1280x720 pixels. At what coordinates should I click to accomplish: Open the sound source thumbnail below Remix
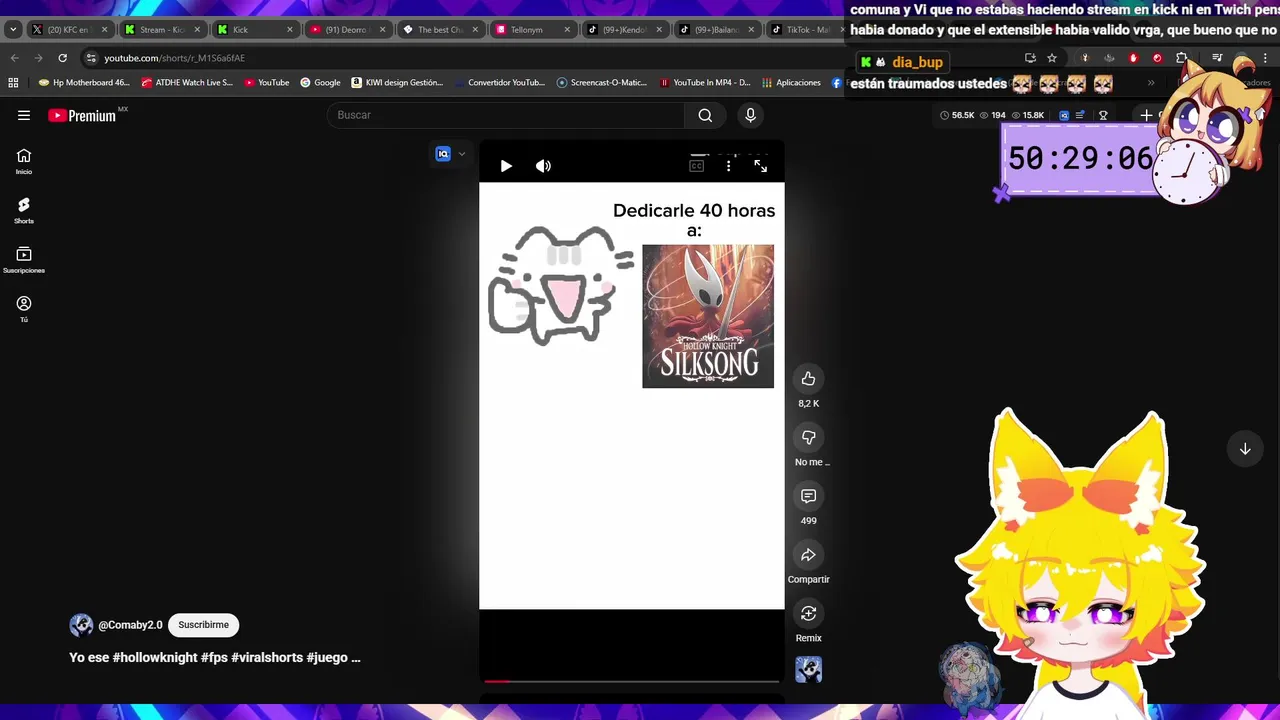pyautogui.click(x=808, y=670)
